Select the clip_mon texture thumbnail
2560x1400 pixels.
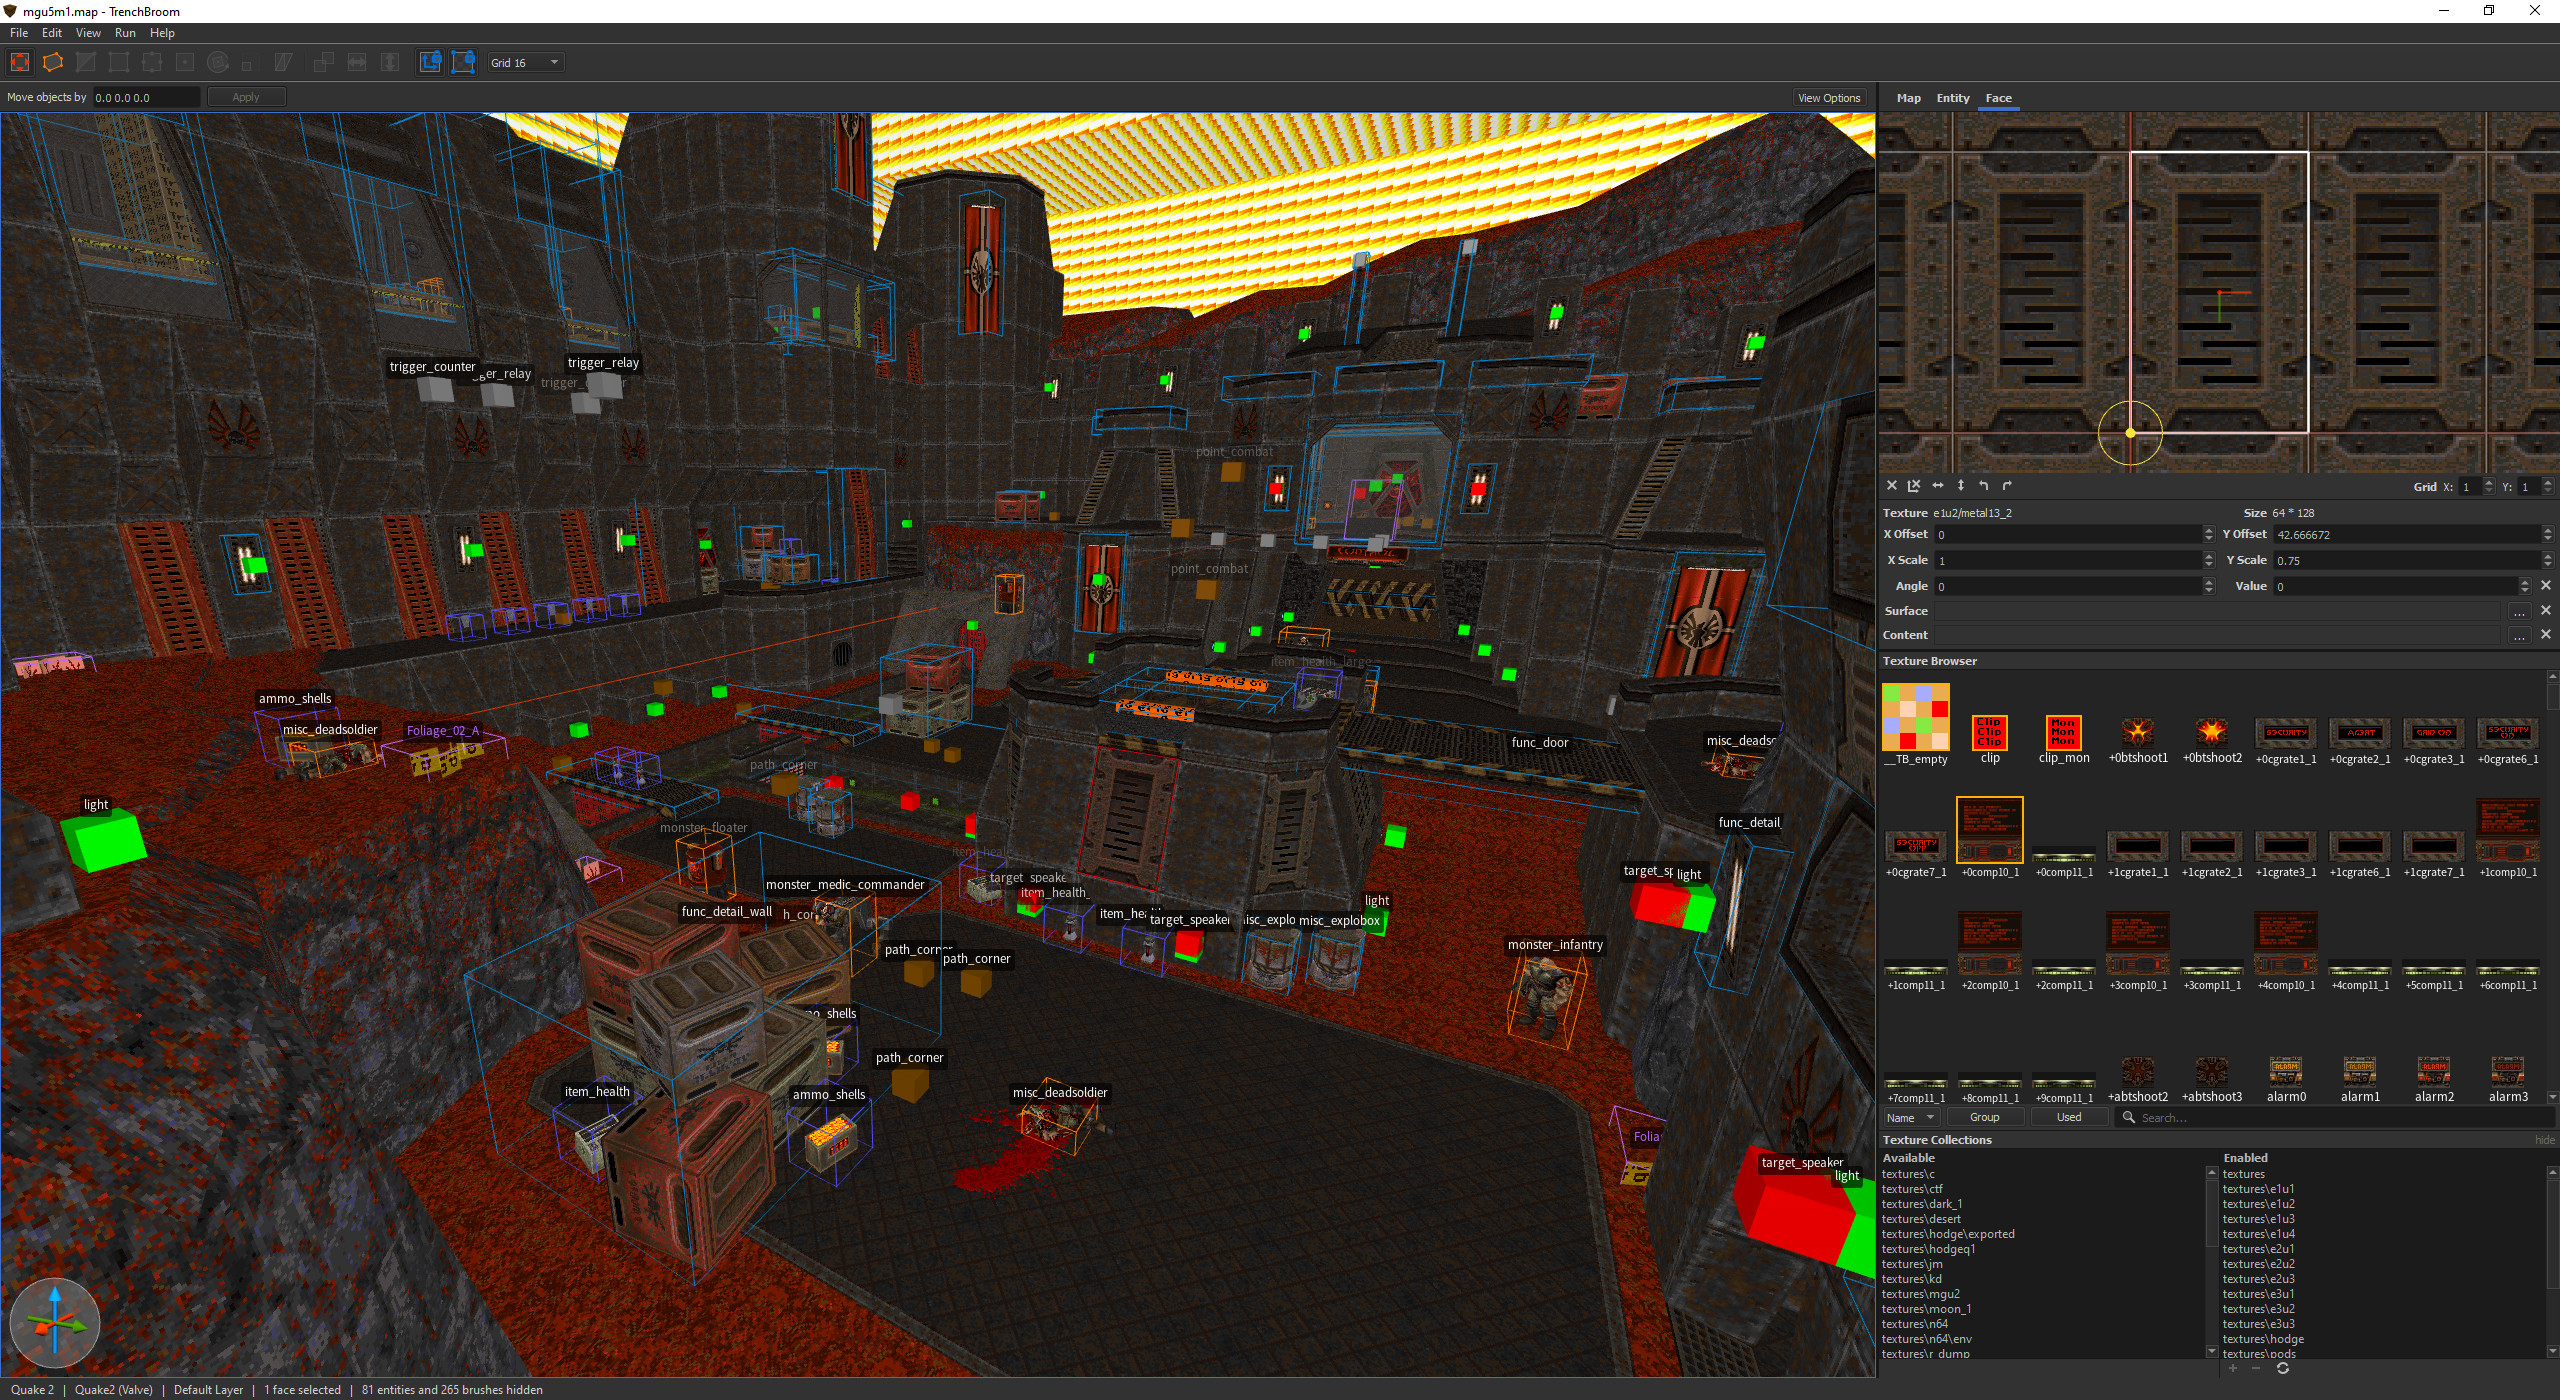(x=2063, y=731)
